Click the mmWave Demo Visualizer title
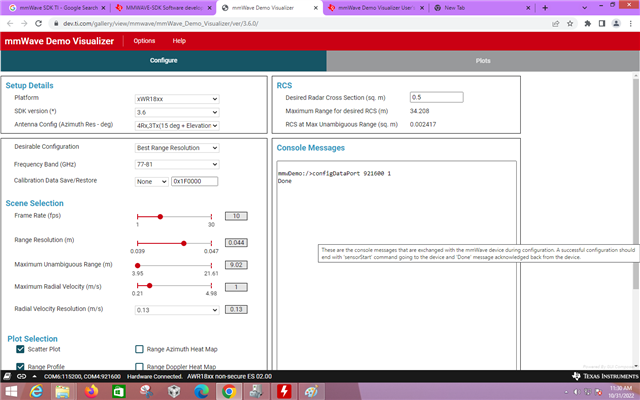Image resolution: width=640 pixels, height=400 pixels. (59, 41)
